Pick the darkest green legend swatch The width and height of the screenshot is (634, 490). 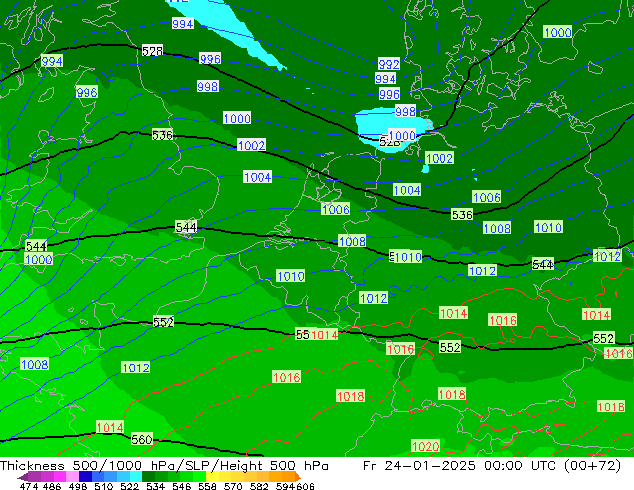(148, 476)
